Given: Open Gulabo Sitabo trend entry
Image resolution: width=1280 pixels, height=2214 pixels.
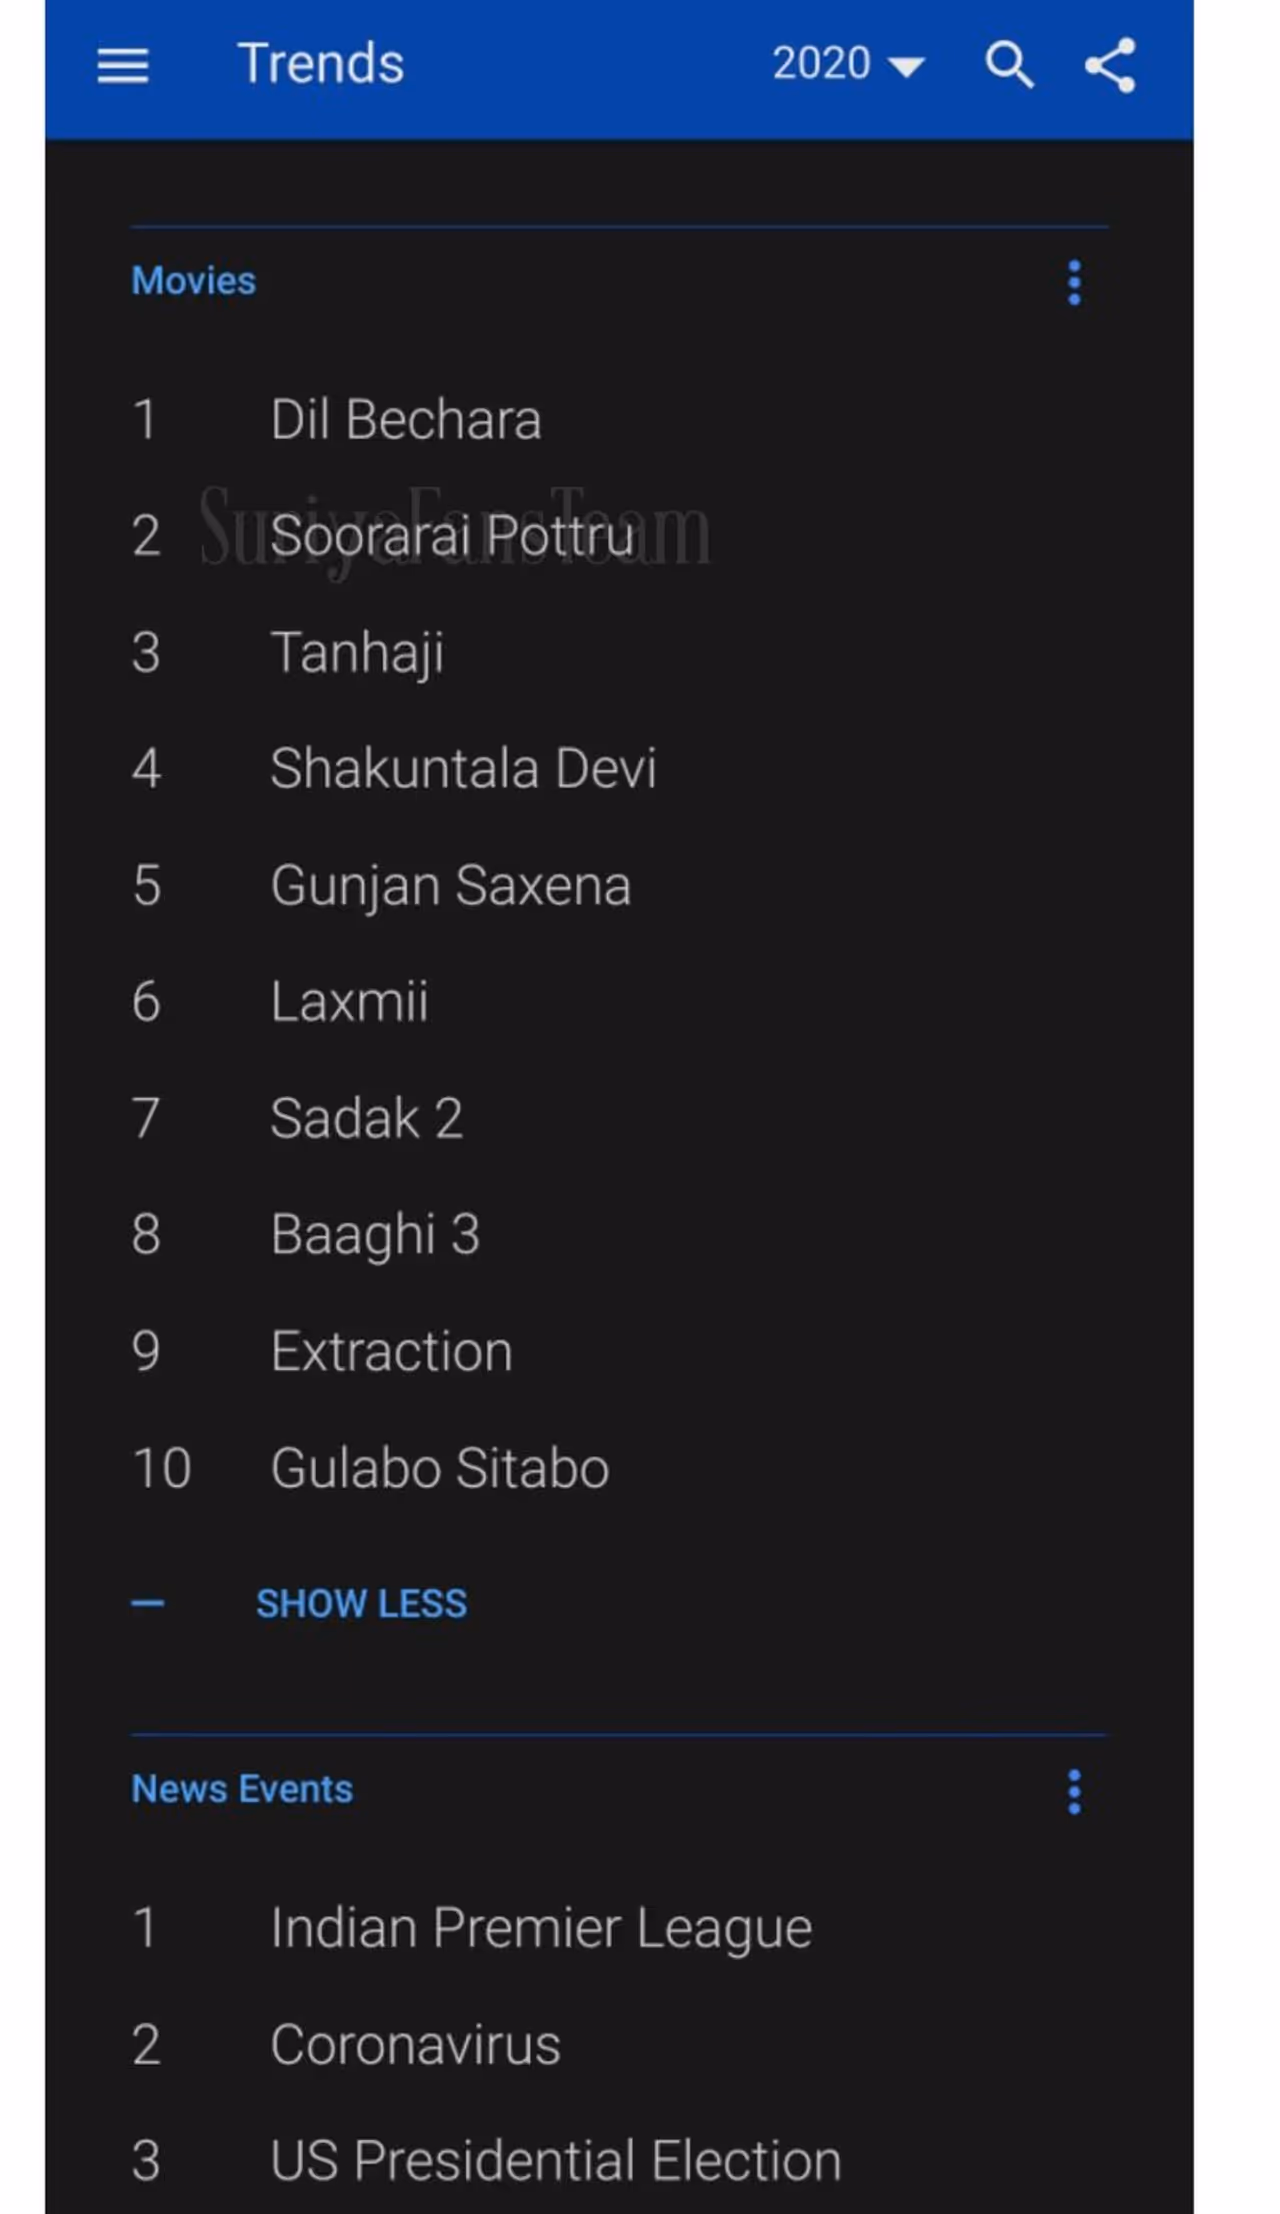Looking at the screenshot, I should (x=439, y=1468).
